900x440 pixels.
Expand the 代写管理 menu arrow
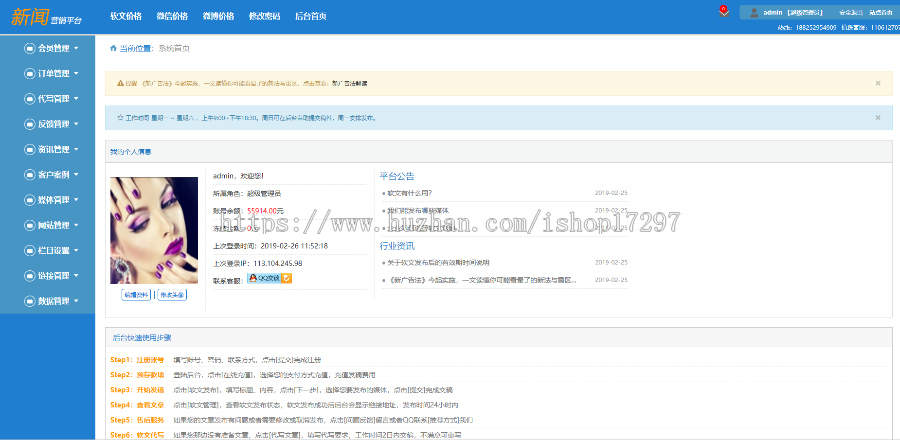coord(76,99)
